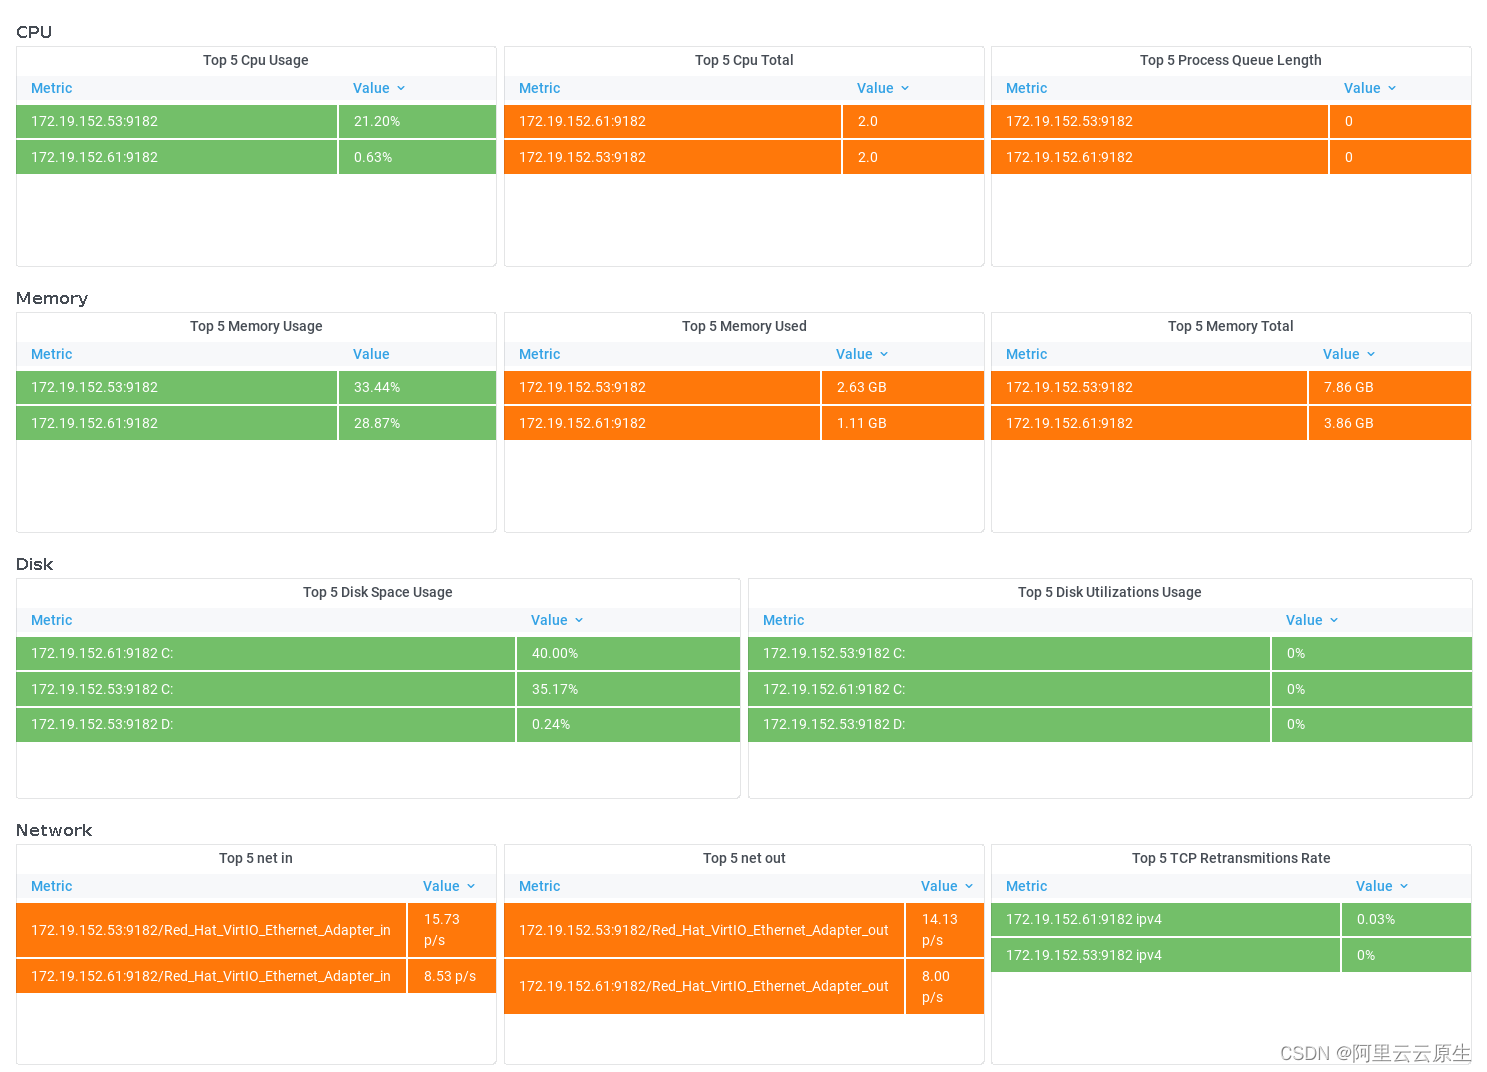Select the 21.20% CPU usage cell
Image resolution: width=1487 pixels, height=1072 pixels.
pyautogui.click(x=418, y=121)
